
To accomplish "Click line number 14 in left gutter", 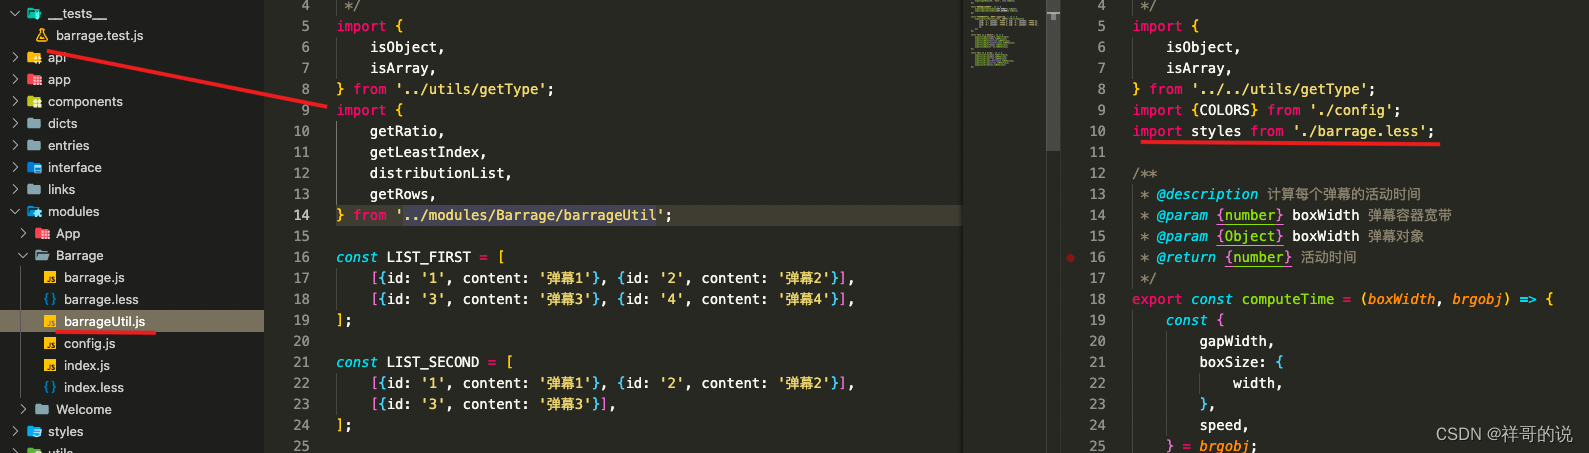I will (301, 215).
